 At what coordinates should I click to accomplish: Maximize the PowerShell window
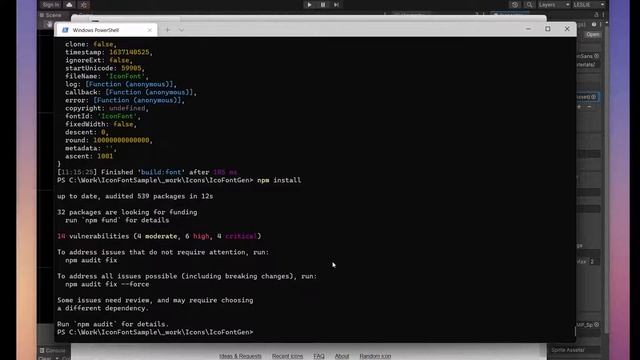click(x=548, y=29)
